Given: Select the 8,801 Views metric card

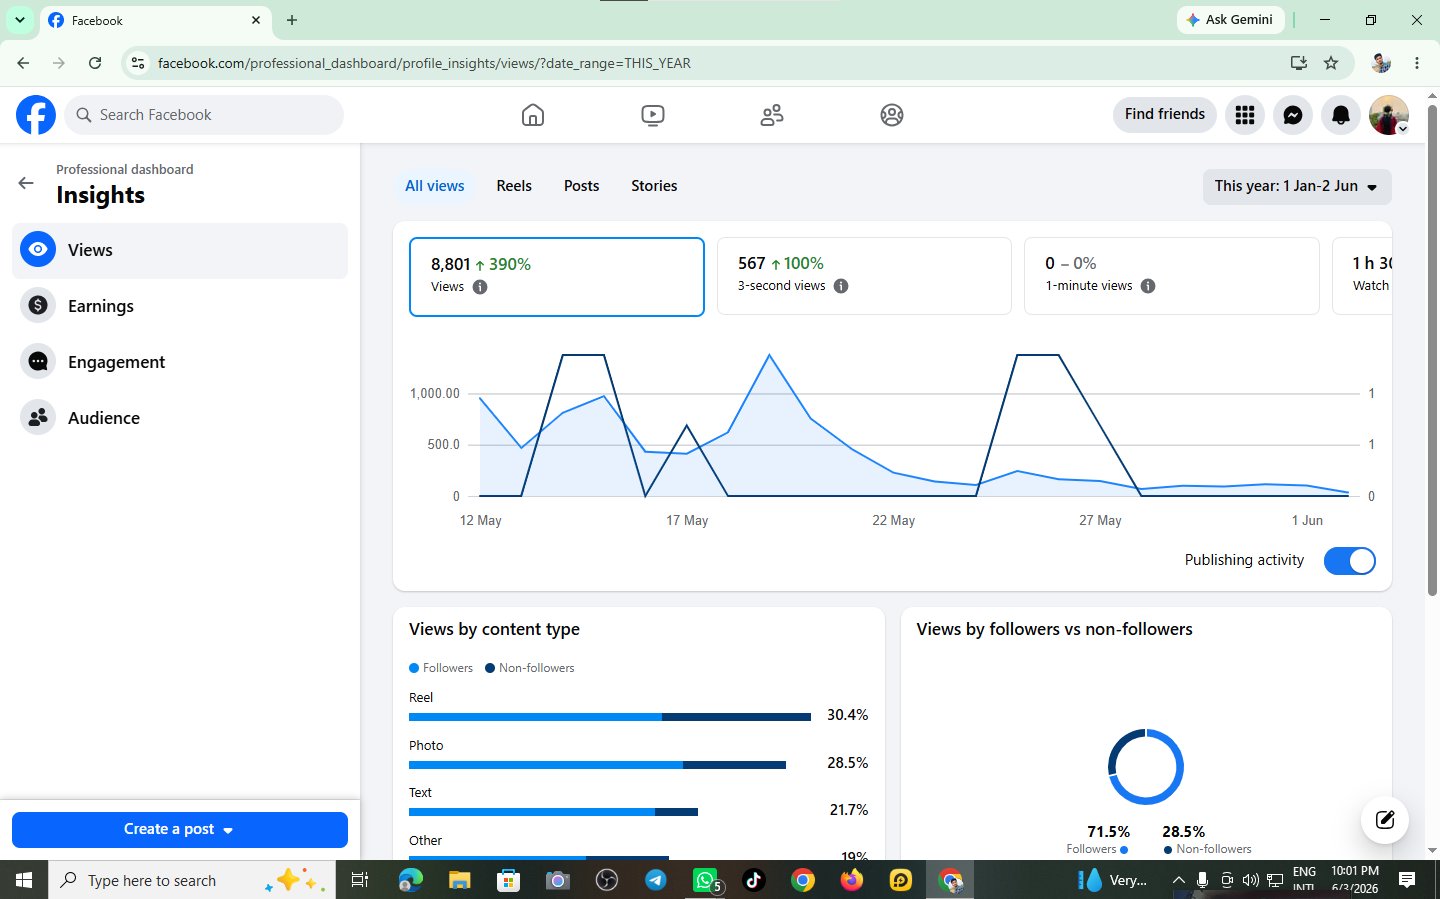Looking at the screenshot, I should coord(557,276).
